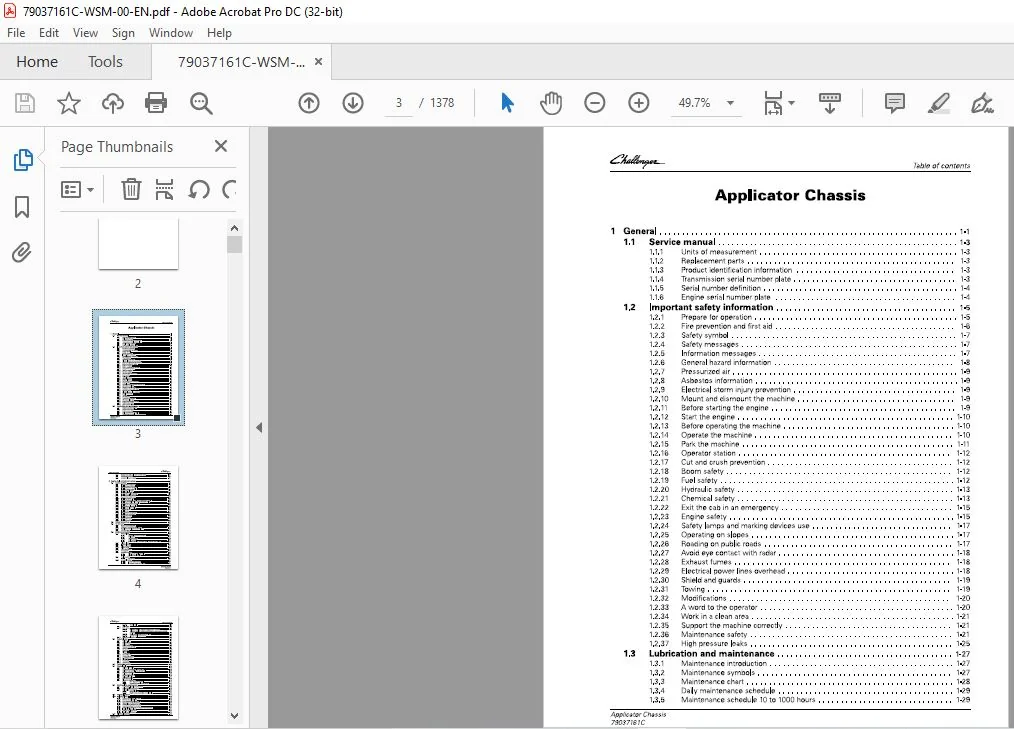Open thumbnails panel options dropdown
The image size is (1014, 729).
(78, 190)
